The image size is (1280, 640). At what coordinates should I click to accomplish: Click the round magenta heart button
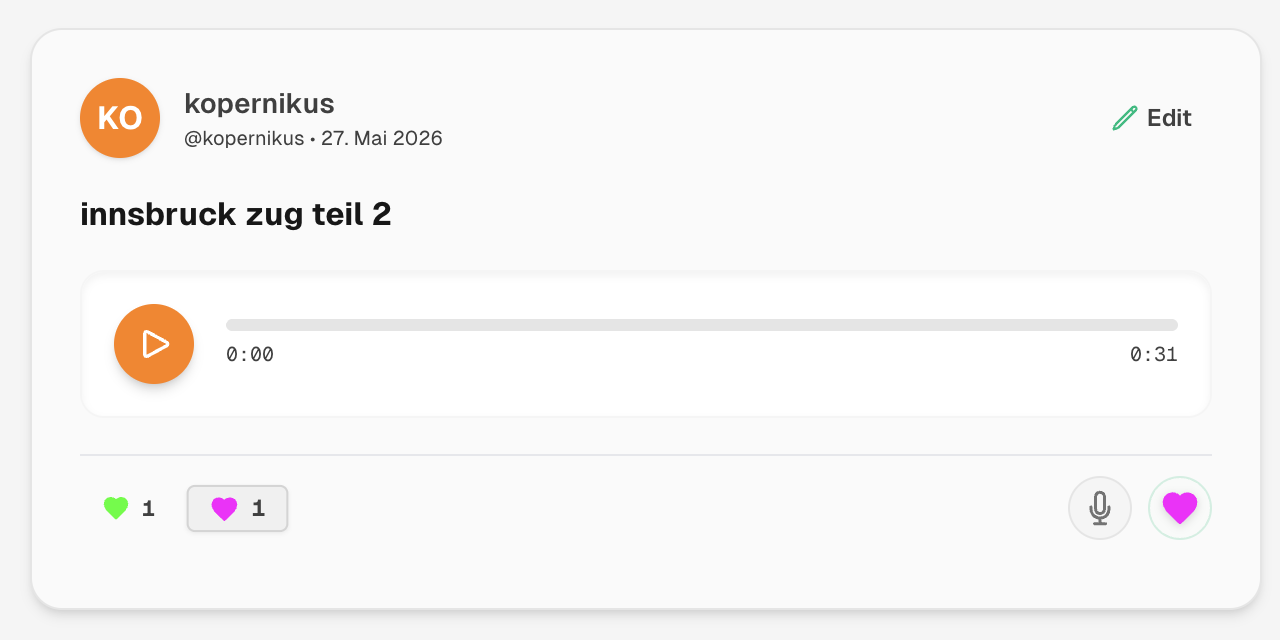point(1180,508)
